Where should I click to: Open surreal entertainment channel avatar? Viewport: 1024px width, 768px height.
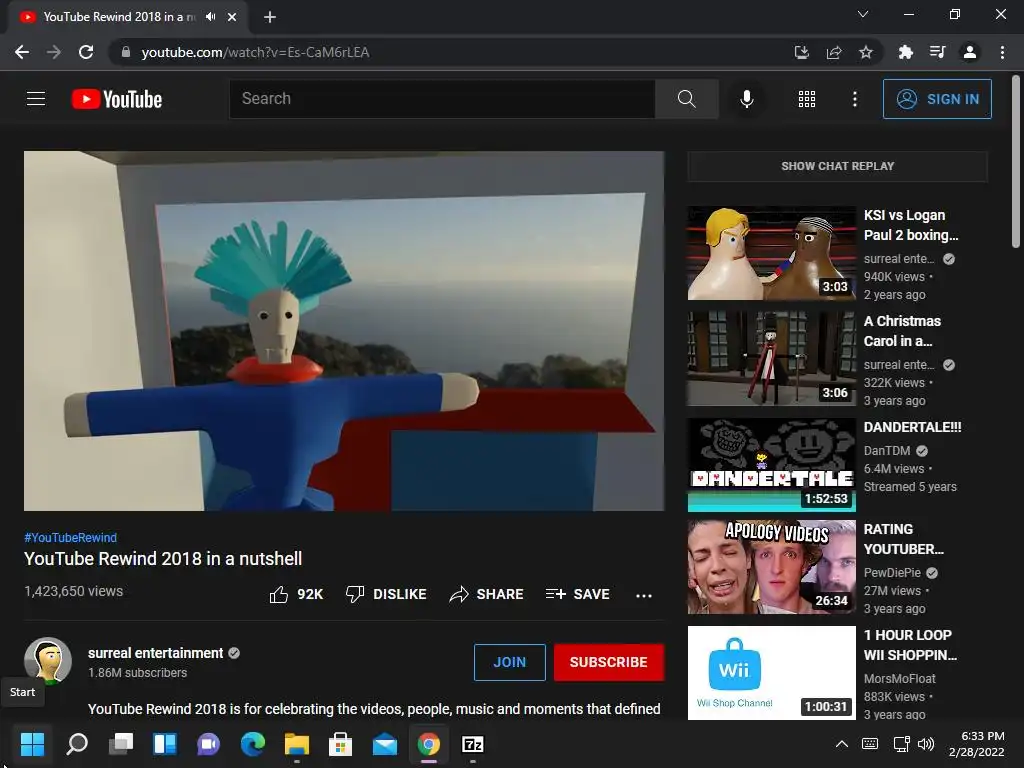point(48,660)
